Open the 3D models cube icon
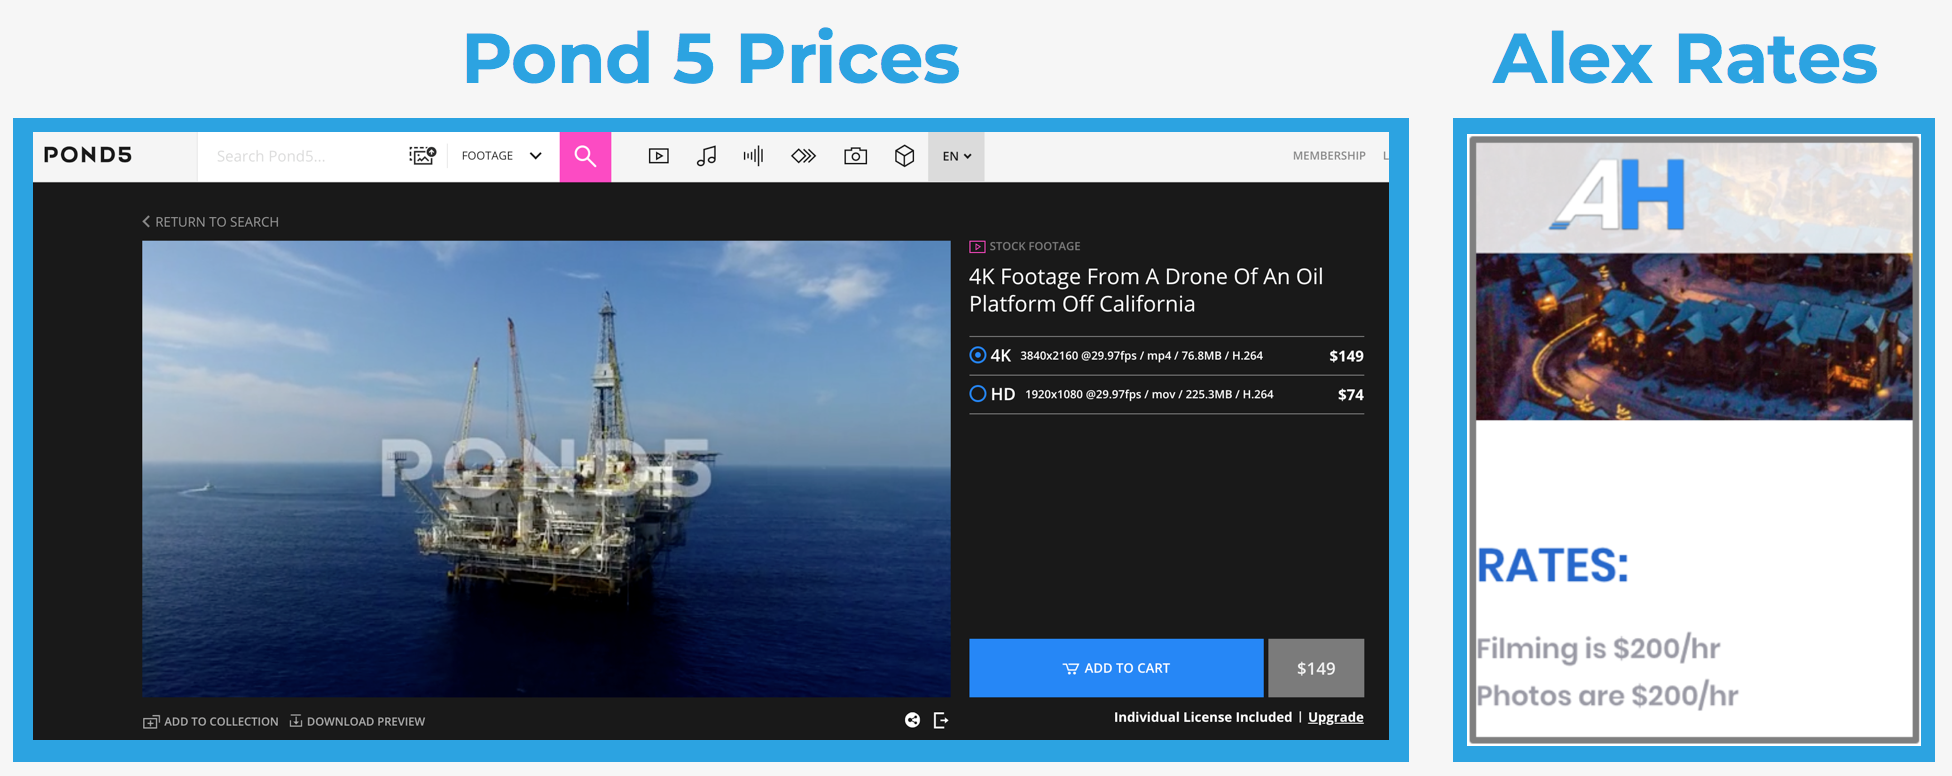This screenshot has height=776, width=1952. coord(904,156)
